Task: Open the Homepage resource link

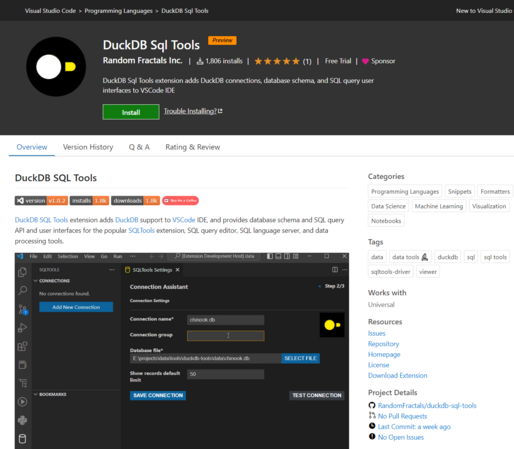Action: click(x=384, y=354)
